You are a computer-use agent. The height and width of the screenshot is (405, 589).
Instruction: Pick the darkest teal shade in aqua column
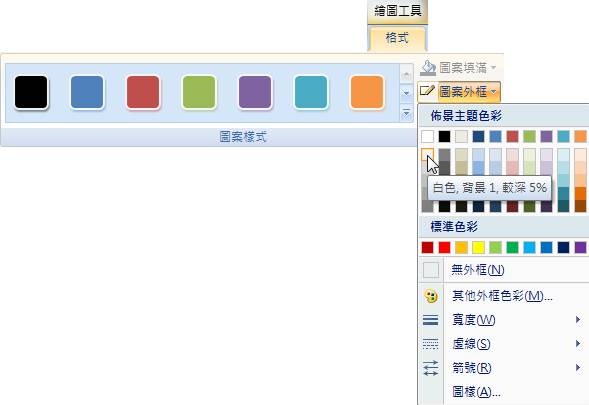[x=563, y=206]
